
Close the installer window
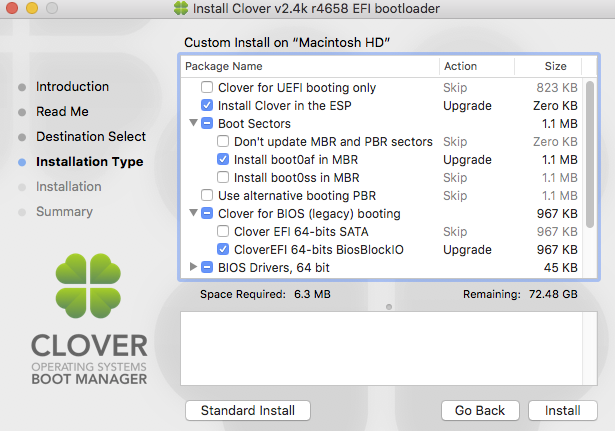12,8
